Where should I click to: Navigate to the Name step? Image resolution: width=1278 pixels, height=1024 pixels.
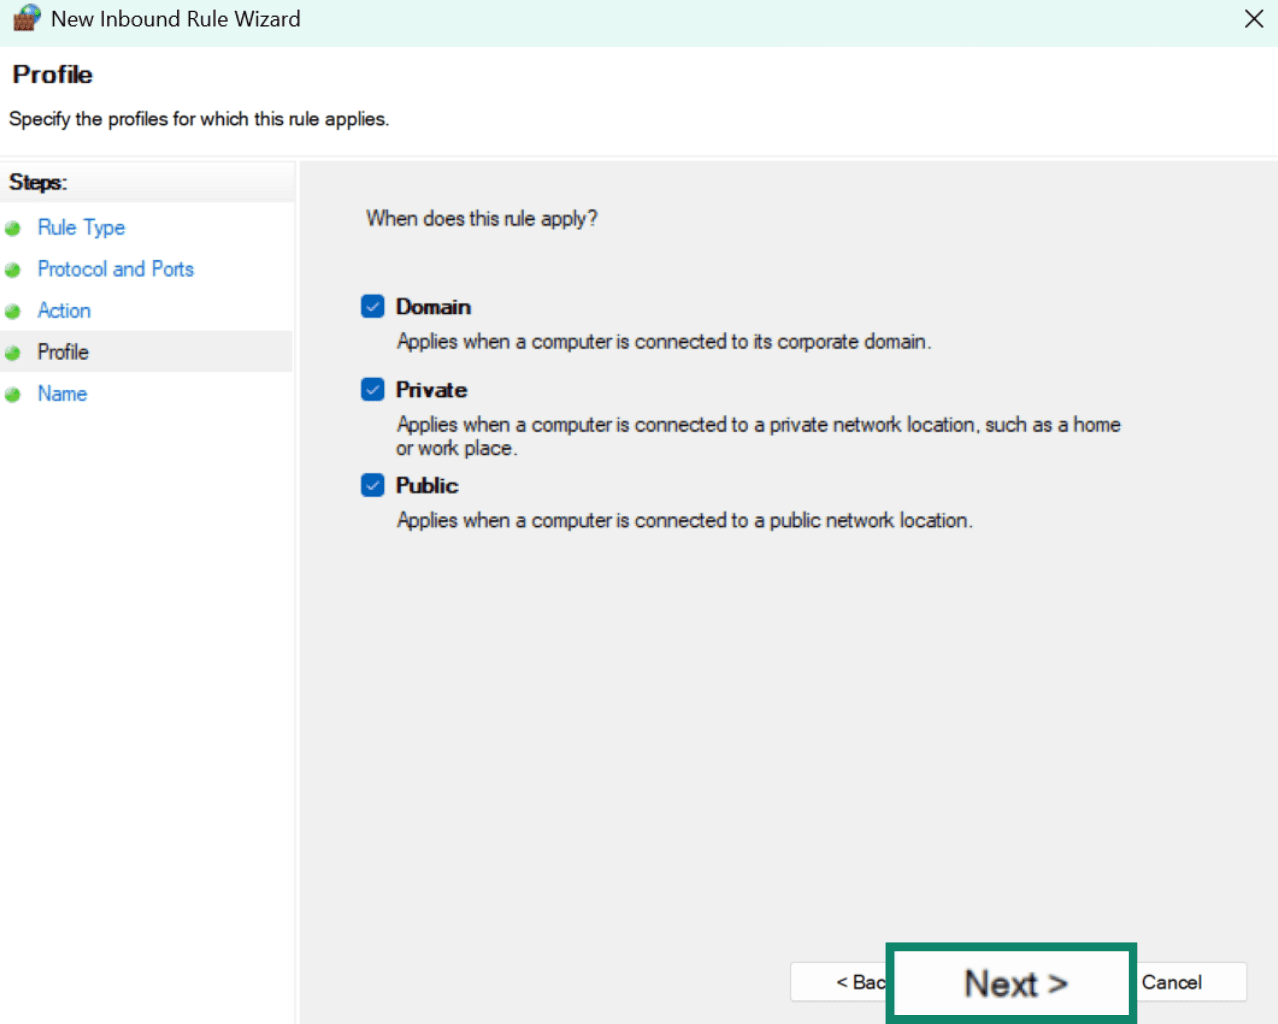pyautogui.click(x=62, y=394)
